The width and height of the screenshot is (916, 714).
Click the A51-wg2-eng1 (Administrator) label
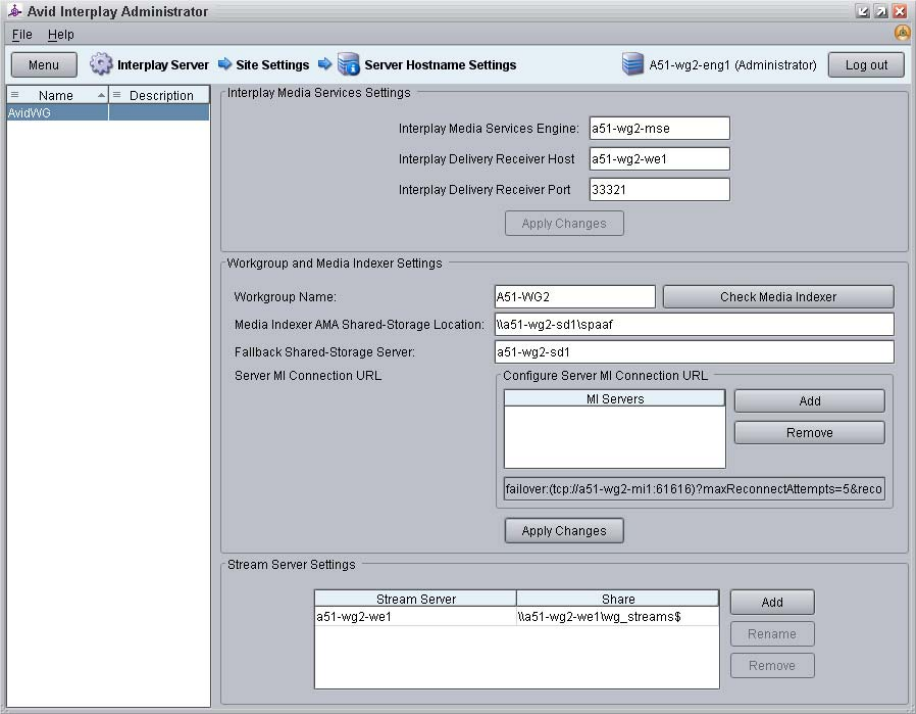[x=733, y=65]
